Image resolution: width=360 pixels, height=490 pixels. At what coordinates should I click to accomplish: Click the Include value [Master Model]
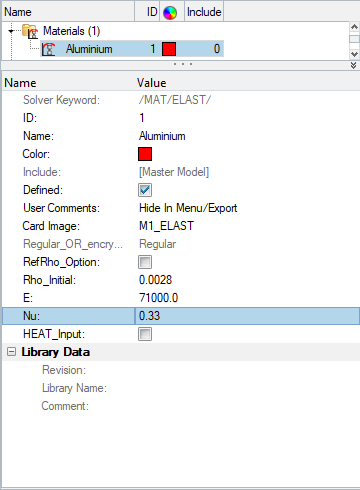[x=174, y=172]
